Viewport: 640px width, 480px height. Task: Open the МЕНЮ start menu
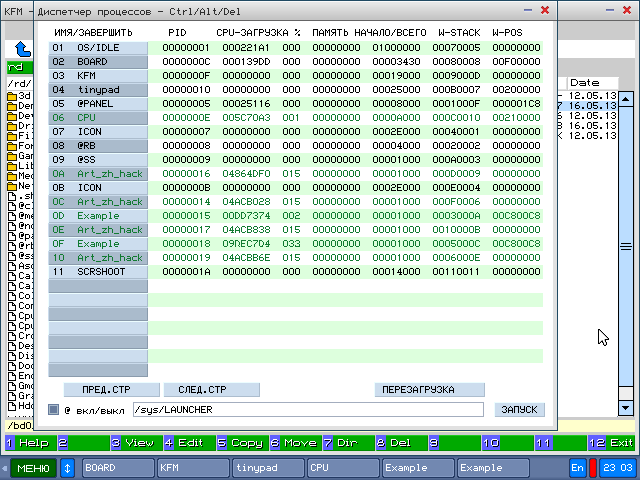tap(33, 467)
